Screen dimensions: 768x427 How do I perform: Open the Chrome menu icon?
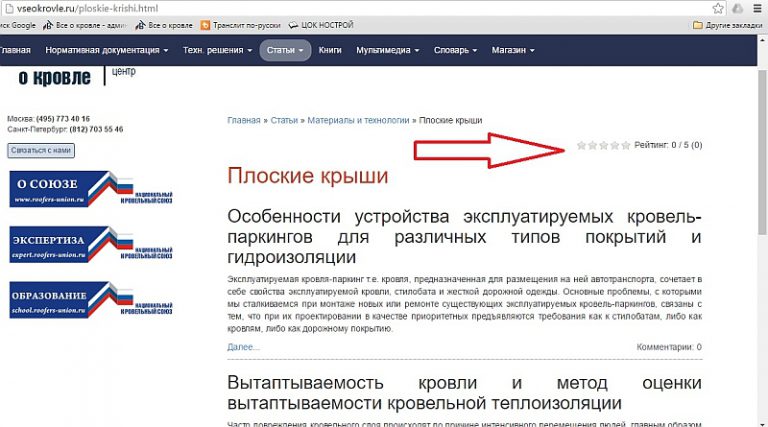click(x=757, y=6)
